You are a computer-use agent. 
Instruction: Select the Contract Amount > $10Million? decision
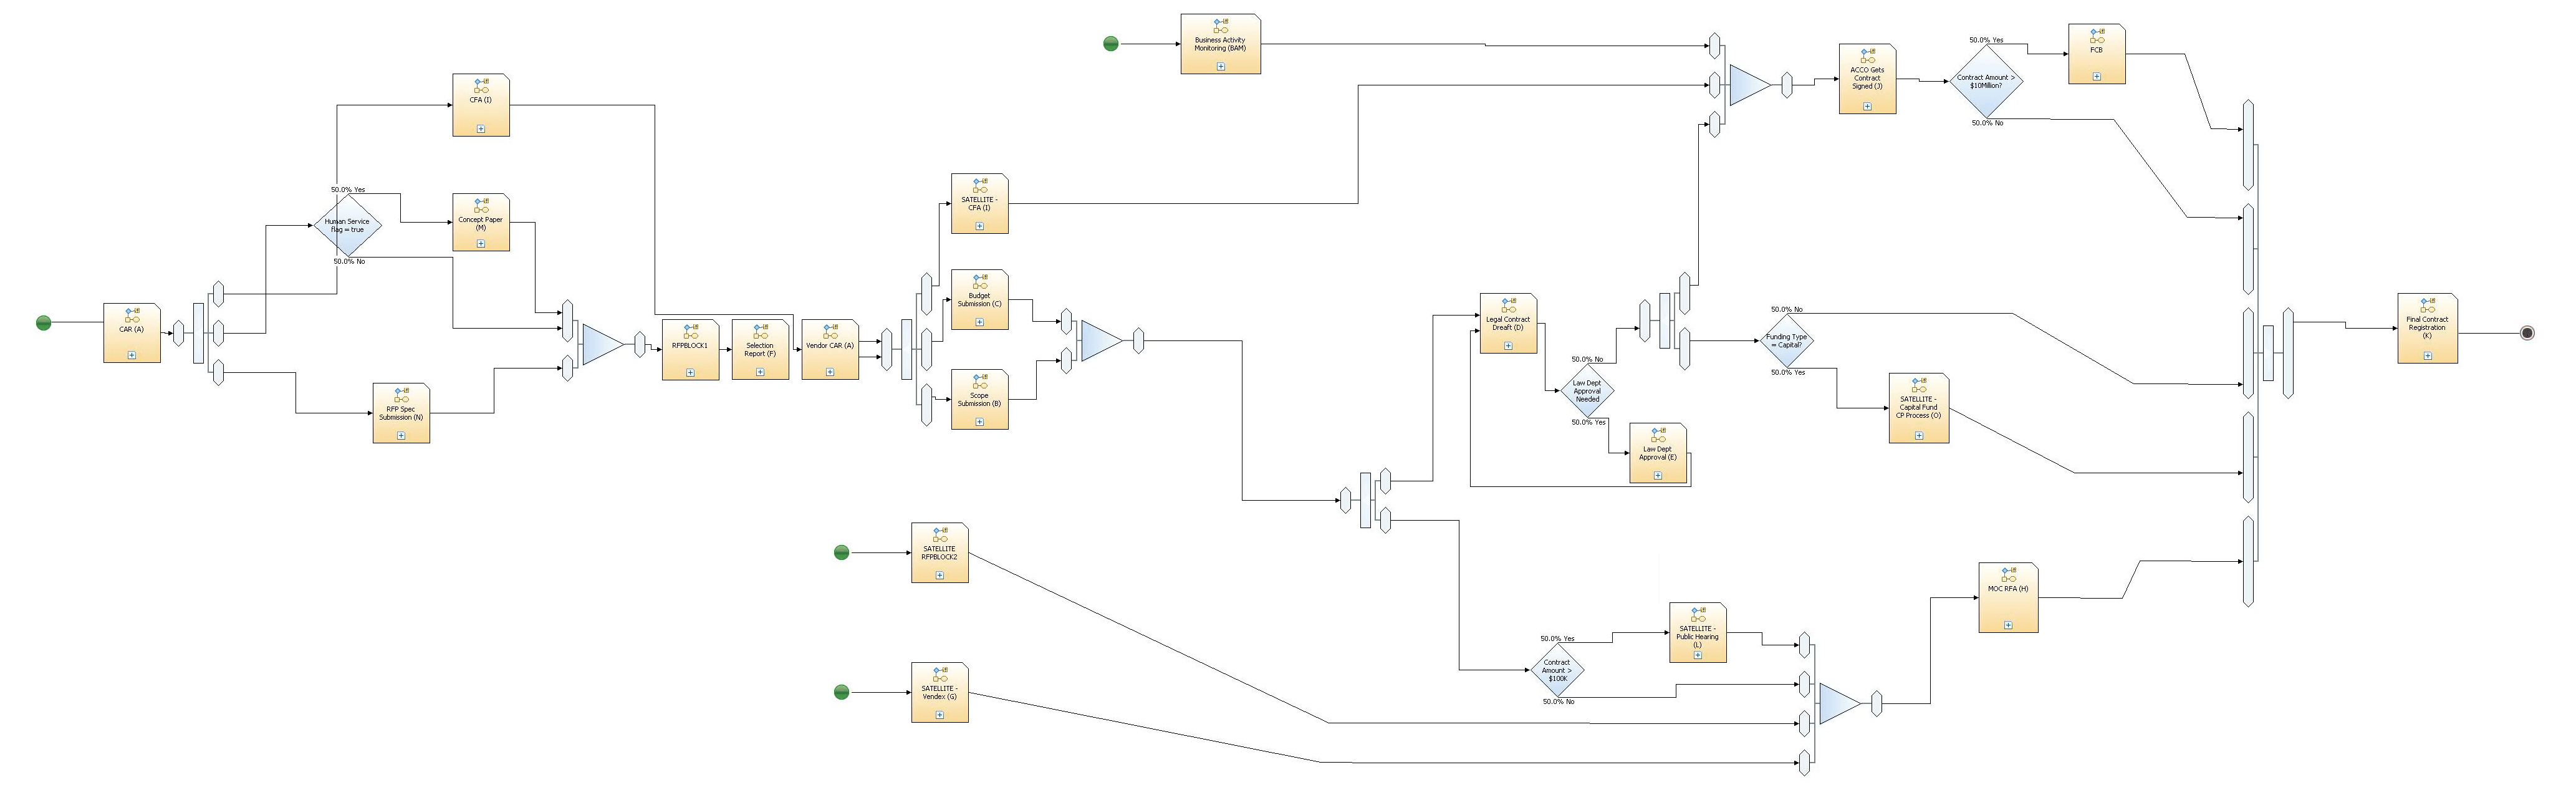point(1986,82)
